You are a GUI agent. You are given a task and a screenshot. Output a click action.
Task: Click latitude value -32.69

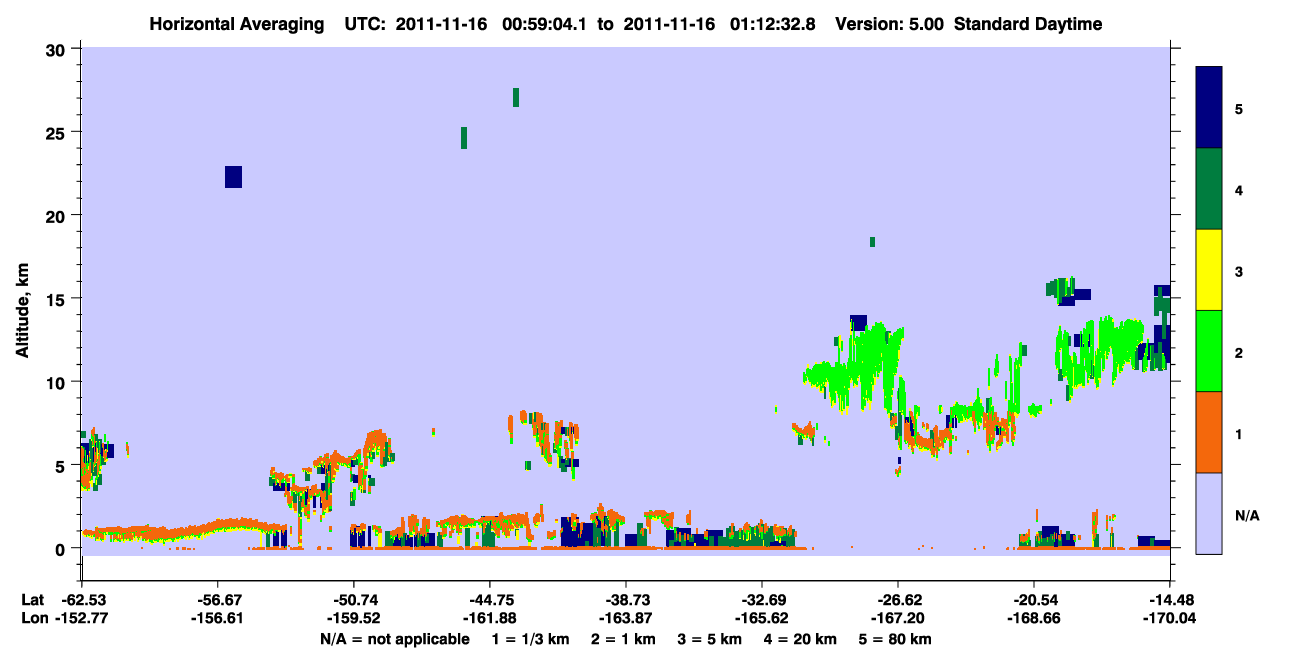[762, 600]
